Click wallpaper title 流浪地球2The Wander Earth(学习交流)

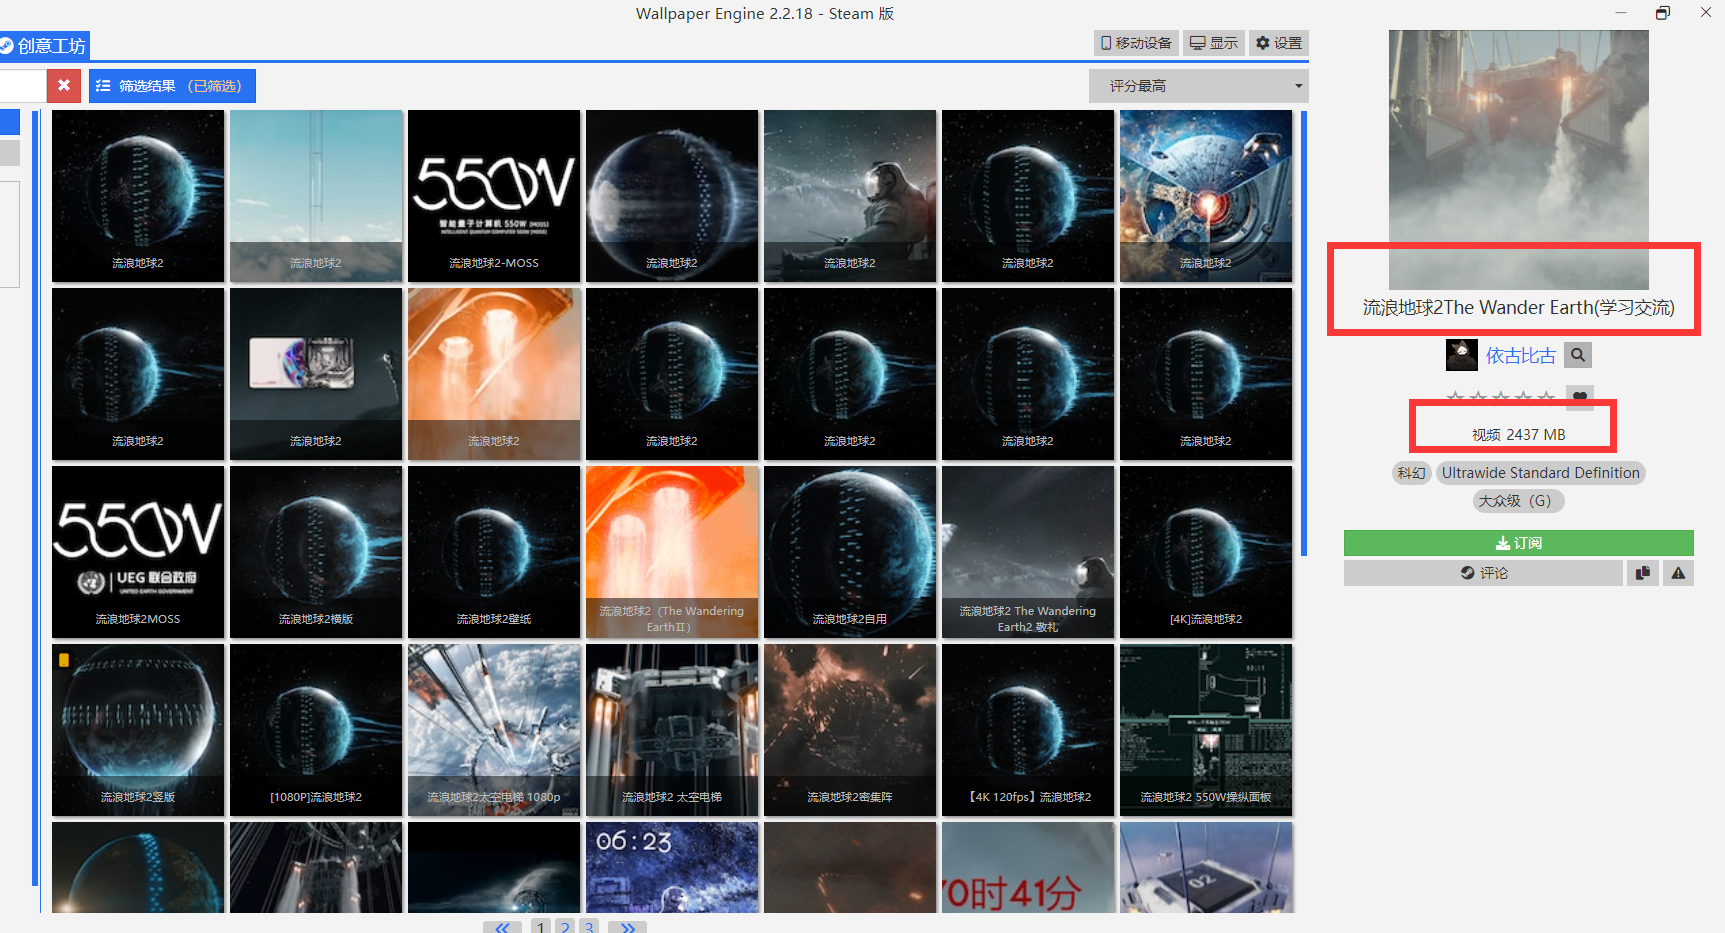click(x=1518, y=308)
